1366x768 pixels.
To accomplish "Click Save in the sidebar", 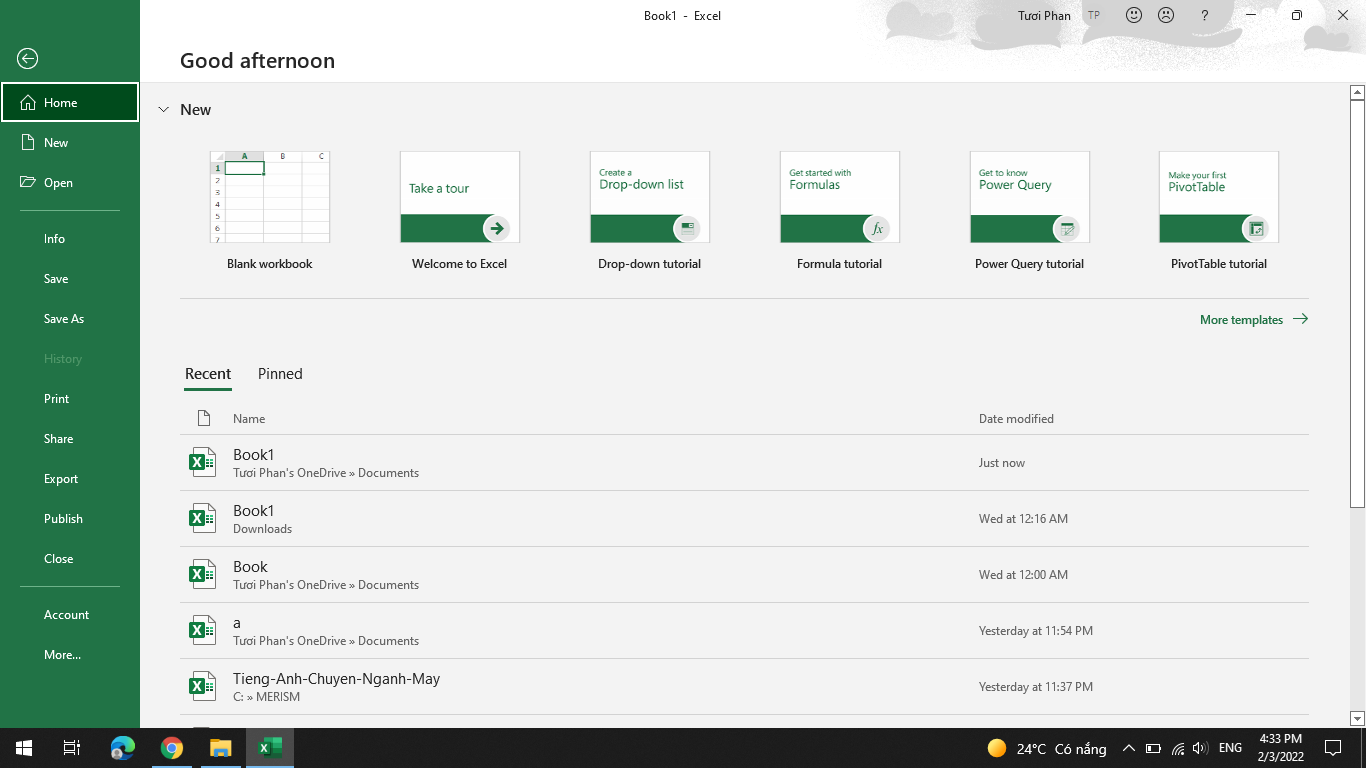I will click(70, 278).
